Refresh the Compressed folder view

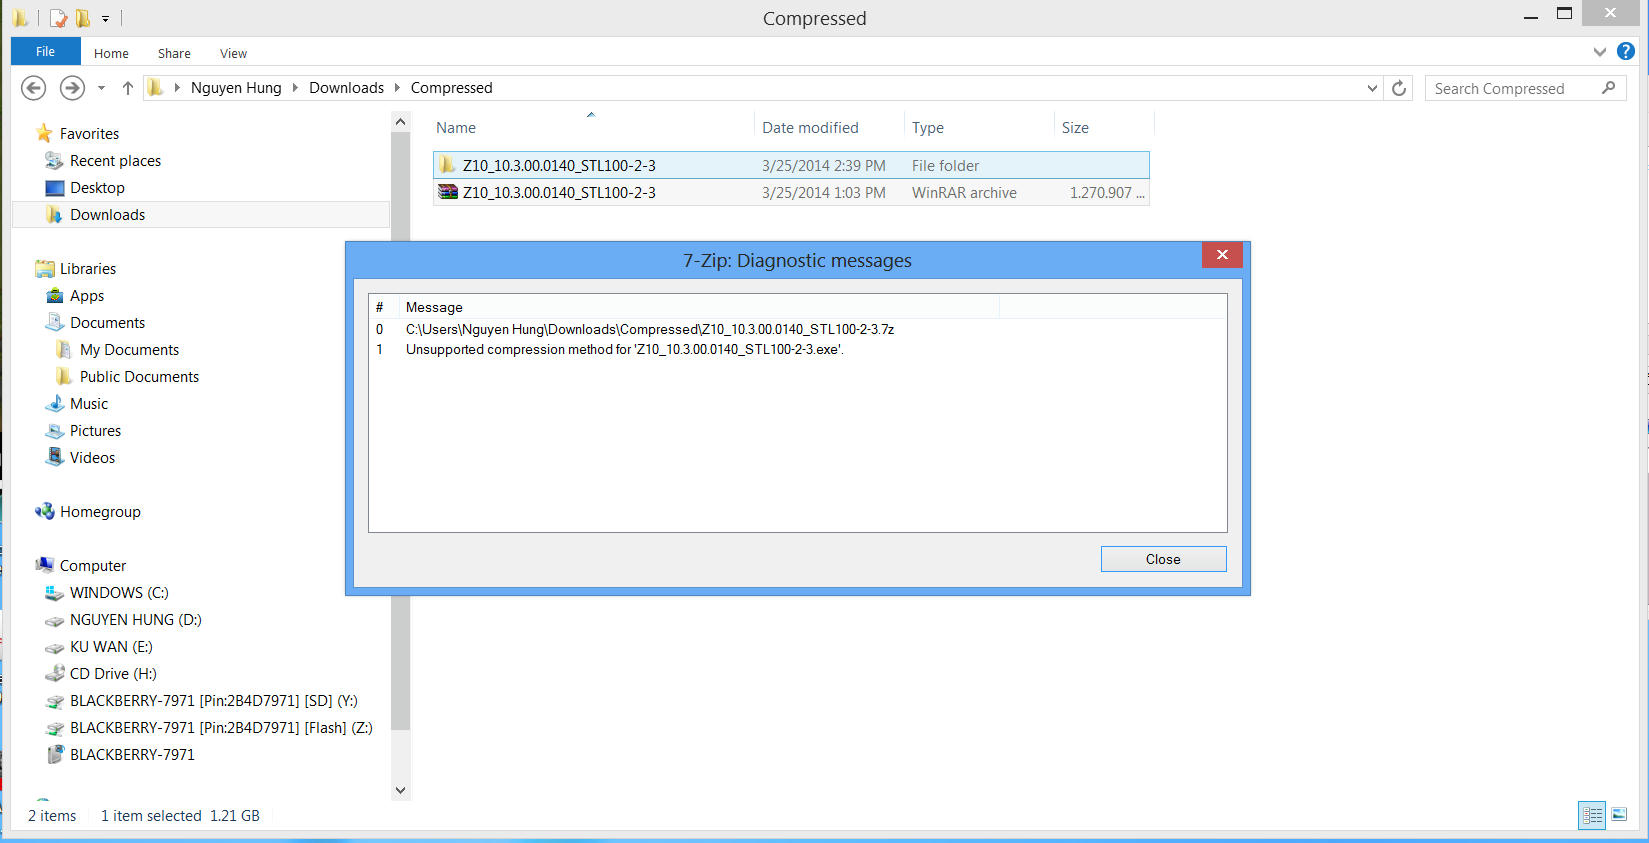click(1399, 88)
